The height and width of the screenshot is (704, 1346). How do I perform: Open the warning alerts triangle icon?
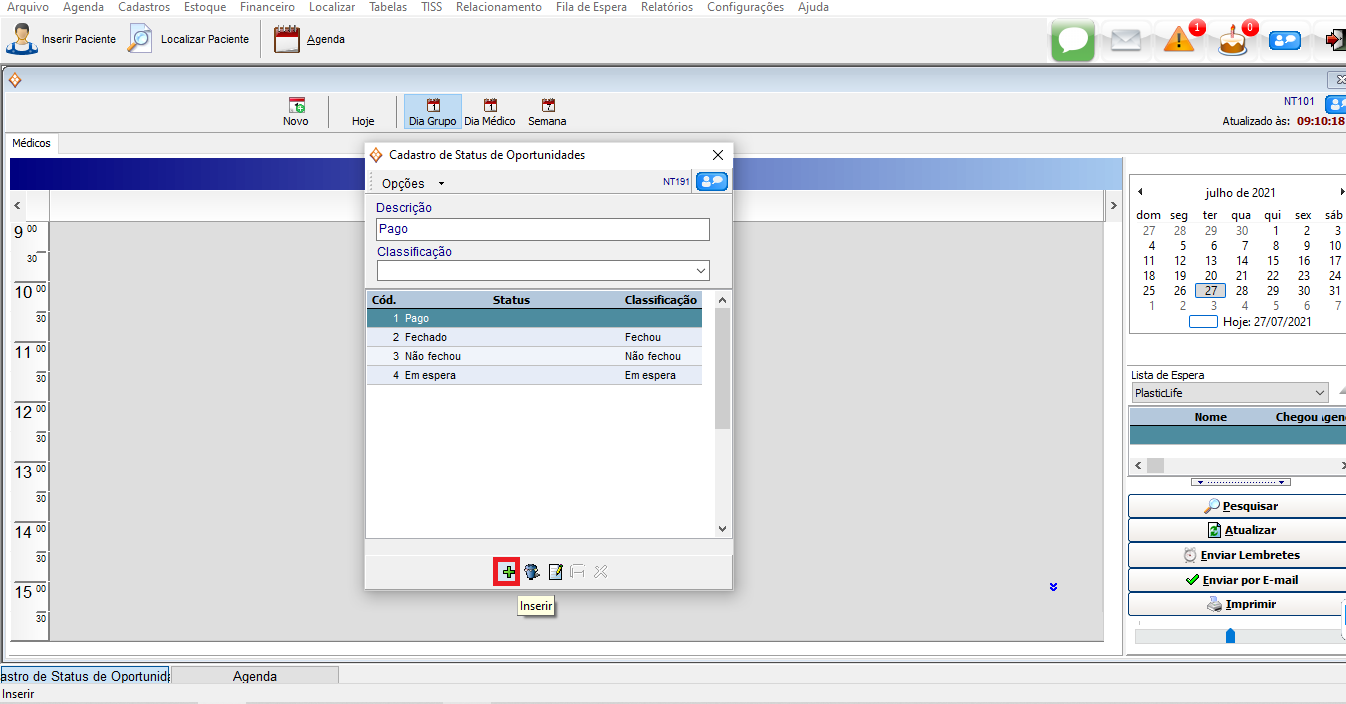coord(1179,40)
